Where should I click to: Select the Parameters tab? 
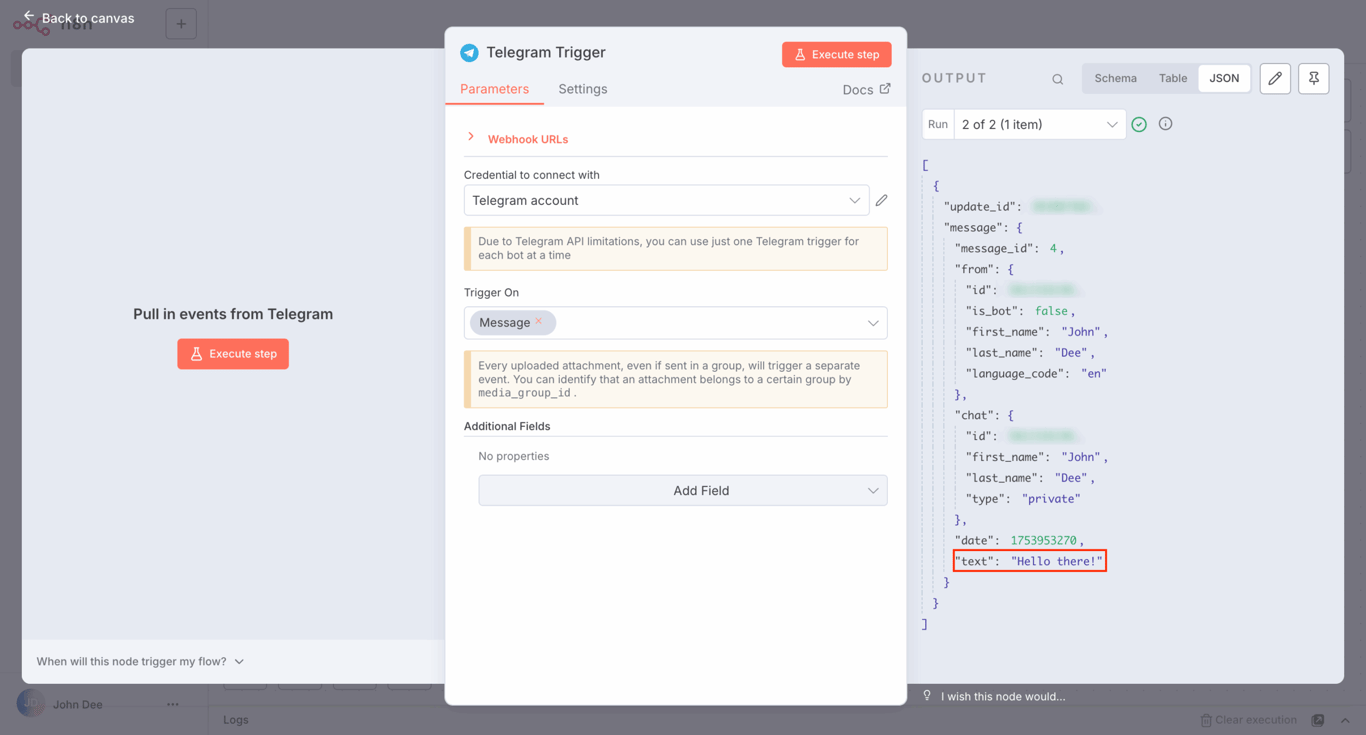pyautogui.click(x=494, y=89)
